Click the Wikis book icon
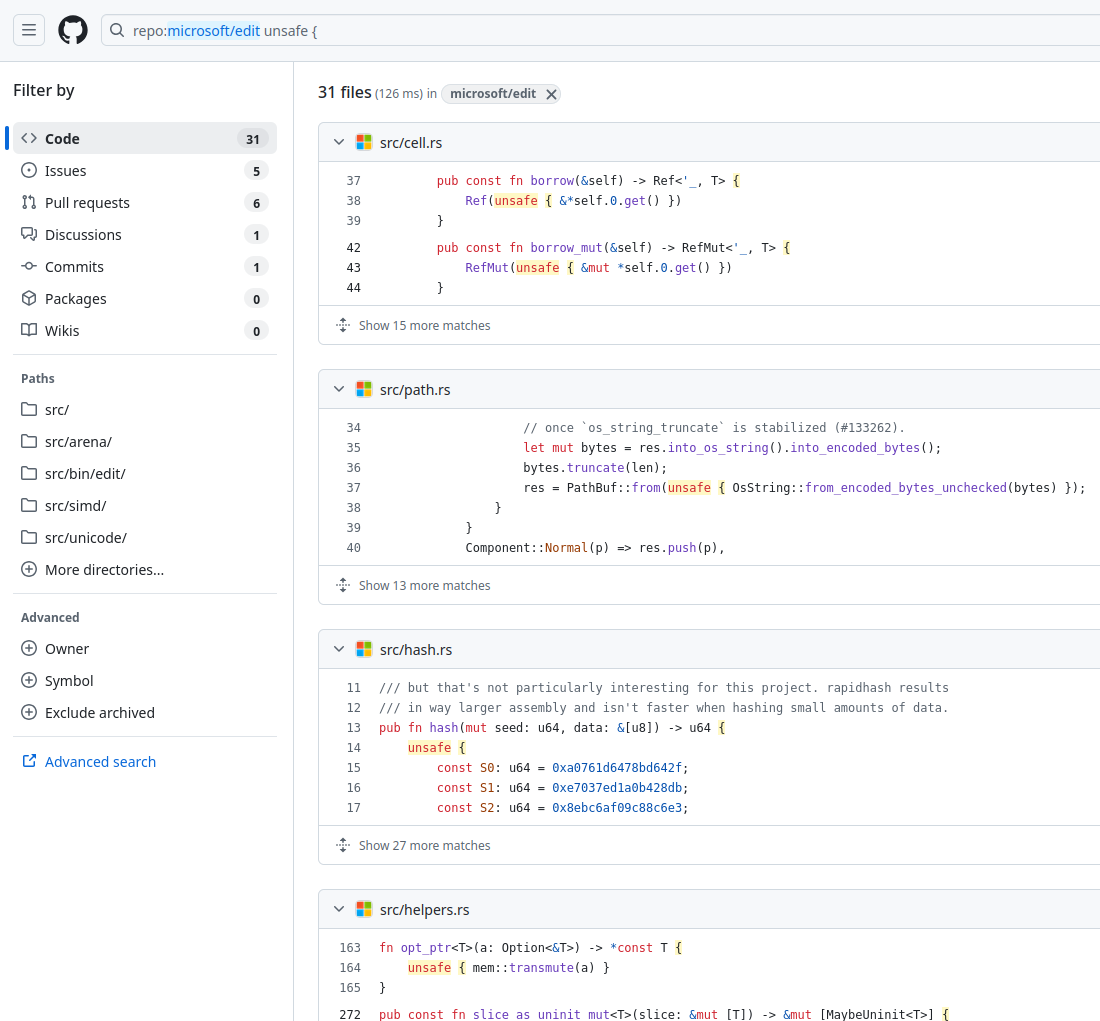 point(29,331)
